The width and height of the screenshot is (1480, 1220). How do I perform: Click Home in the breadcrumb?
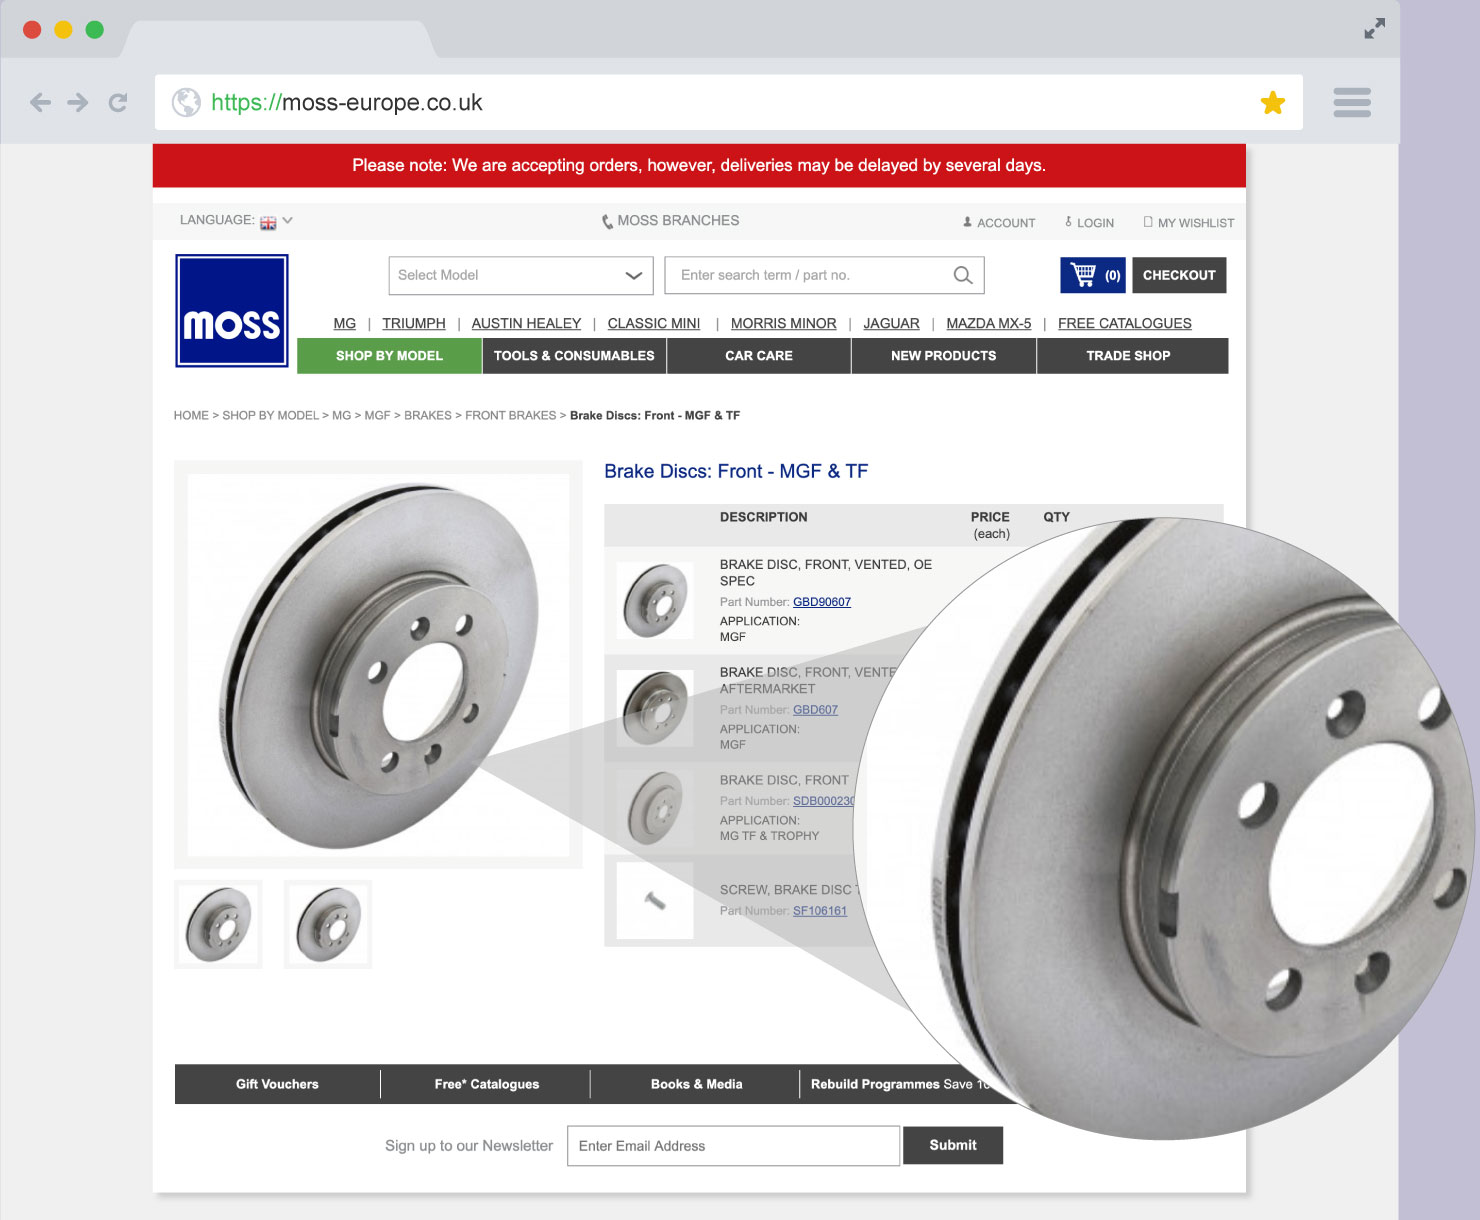coord(191,415)
